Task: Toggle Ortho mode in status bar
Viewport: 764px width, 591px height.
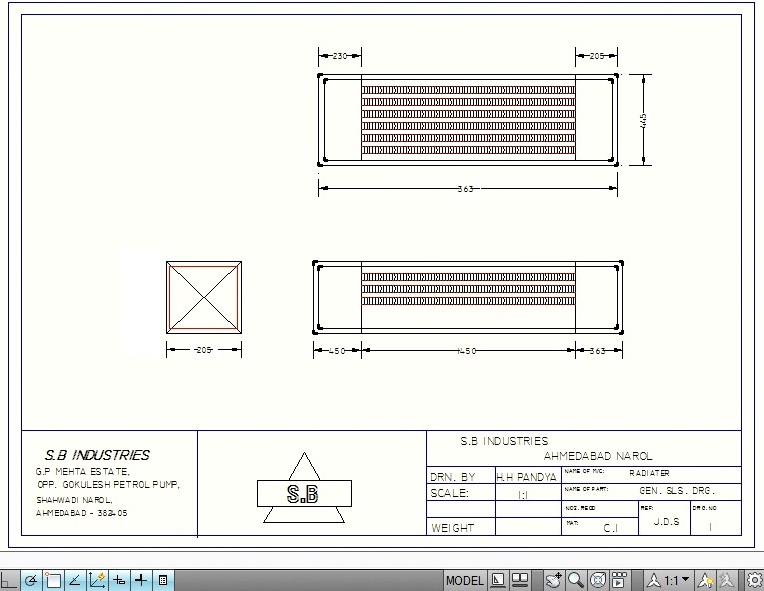Action: (x=10, y=580)
